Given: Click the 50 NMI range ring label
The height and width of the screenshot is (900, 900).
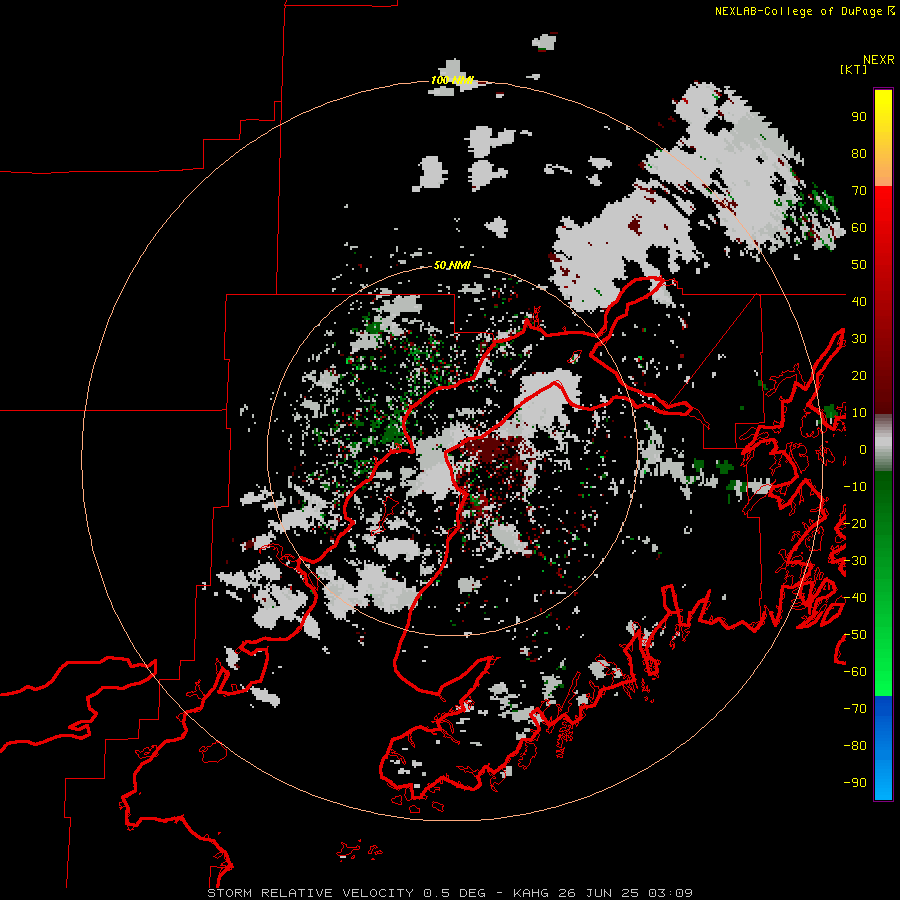Looking at the screenshot, I should coord(452,265).
